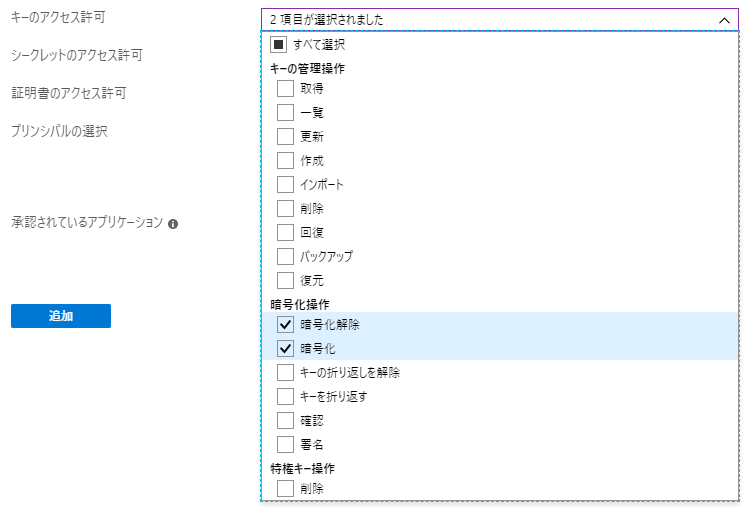Image resolution: width=744 pixels, height=507 pixels.
Task: Tick the 回復 checkbox
Action: point(286,232)
